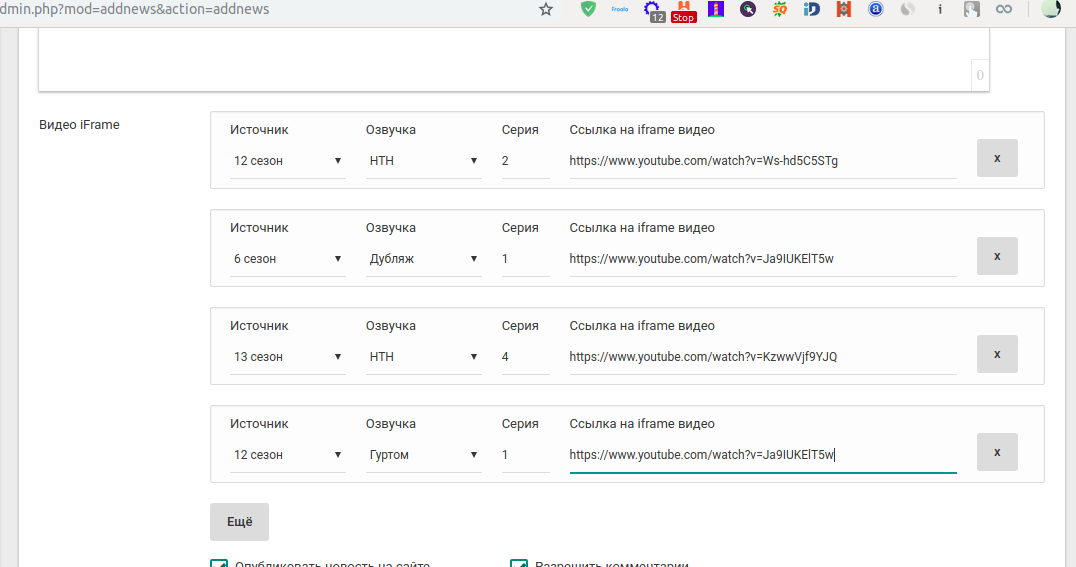
Task: Click iframe link field ending Ws-hd5C5STg
Action: click(x=763, y=161)
